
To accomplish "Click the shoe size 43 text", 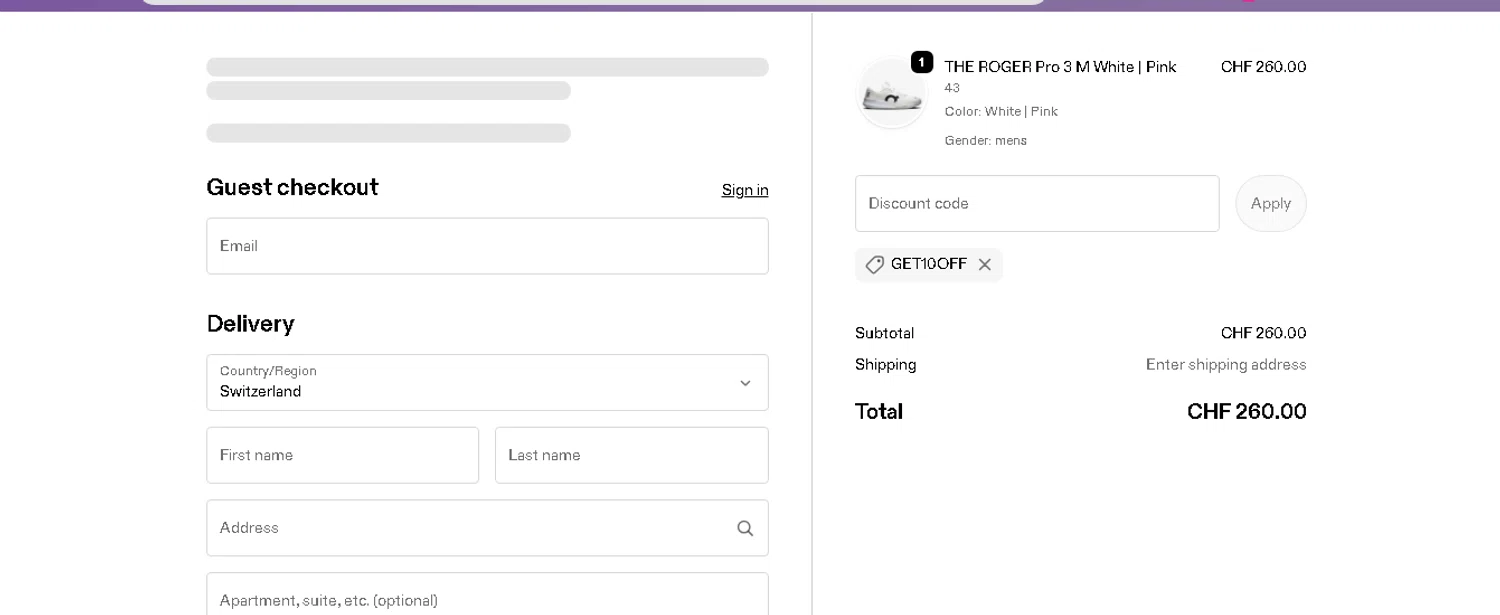I will 952,88.
